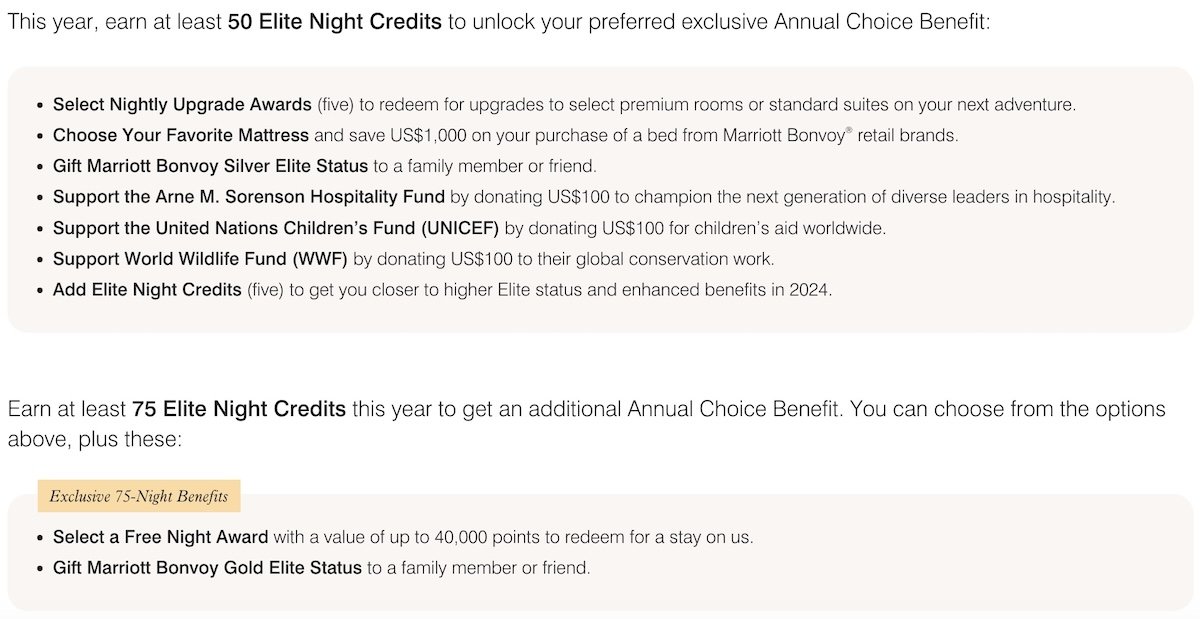
Task: Click the "Exclusive 75-Night Benefits" badge
Action: [139, 496]
